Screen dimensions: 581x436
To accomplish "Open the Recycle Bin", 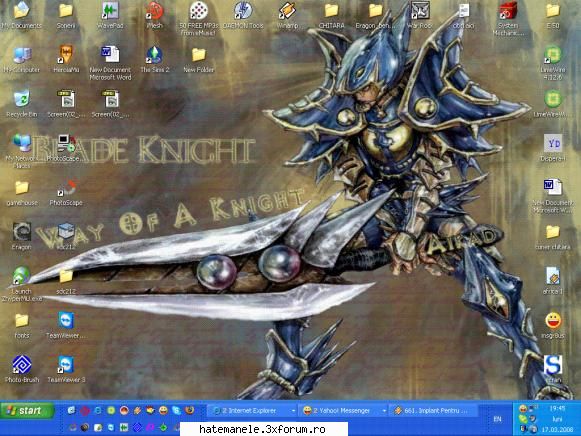I will pyautogui.click(x=21, y=104).
